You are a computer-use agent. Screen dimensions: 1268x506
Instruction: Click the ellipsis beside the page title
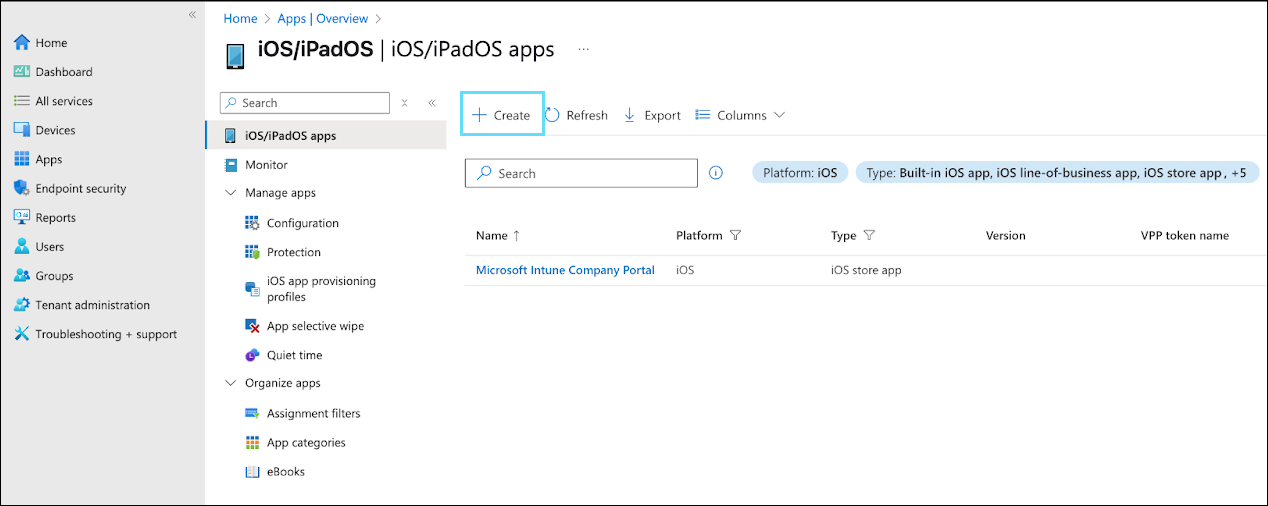coord(584,48)
